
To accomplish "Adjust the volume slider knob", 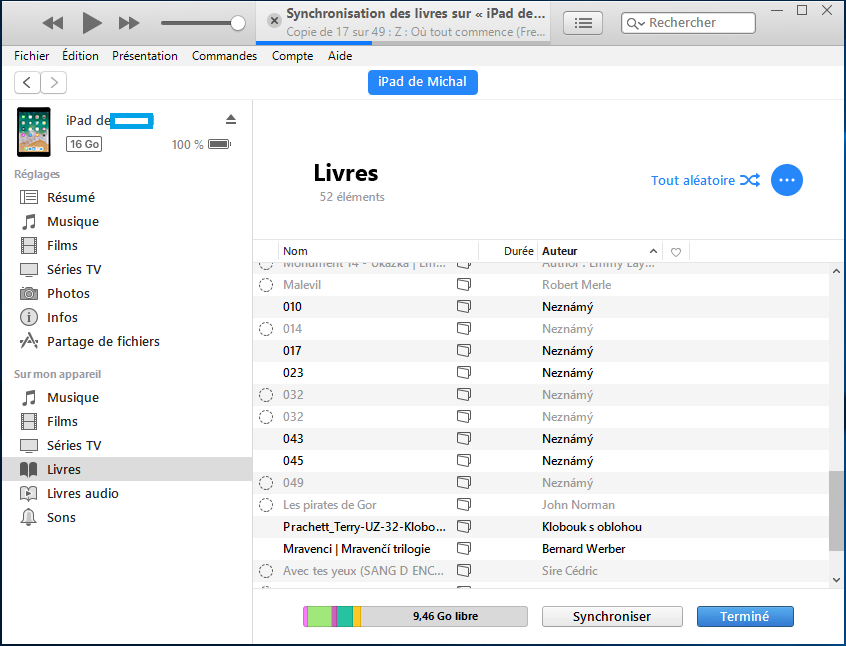I will [x=237, y=23].
